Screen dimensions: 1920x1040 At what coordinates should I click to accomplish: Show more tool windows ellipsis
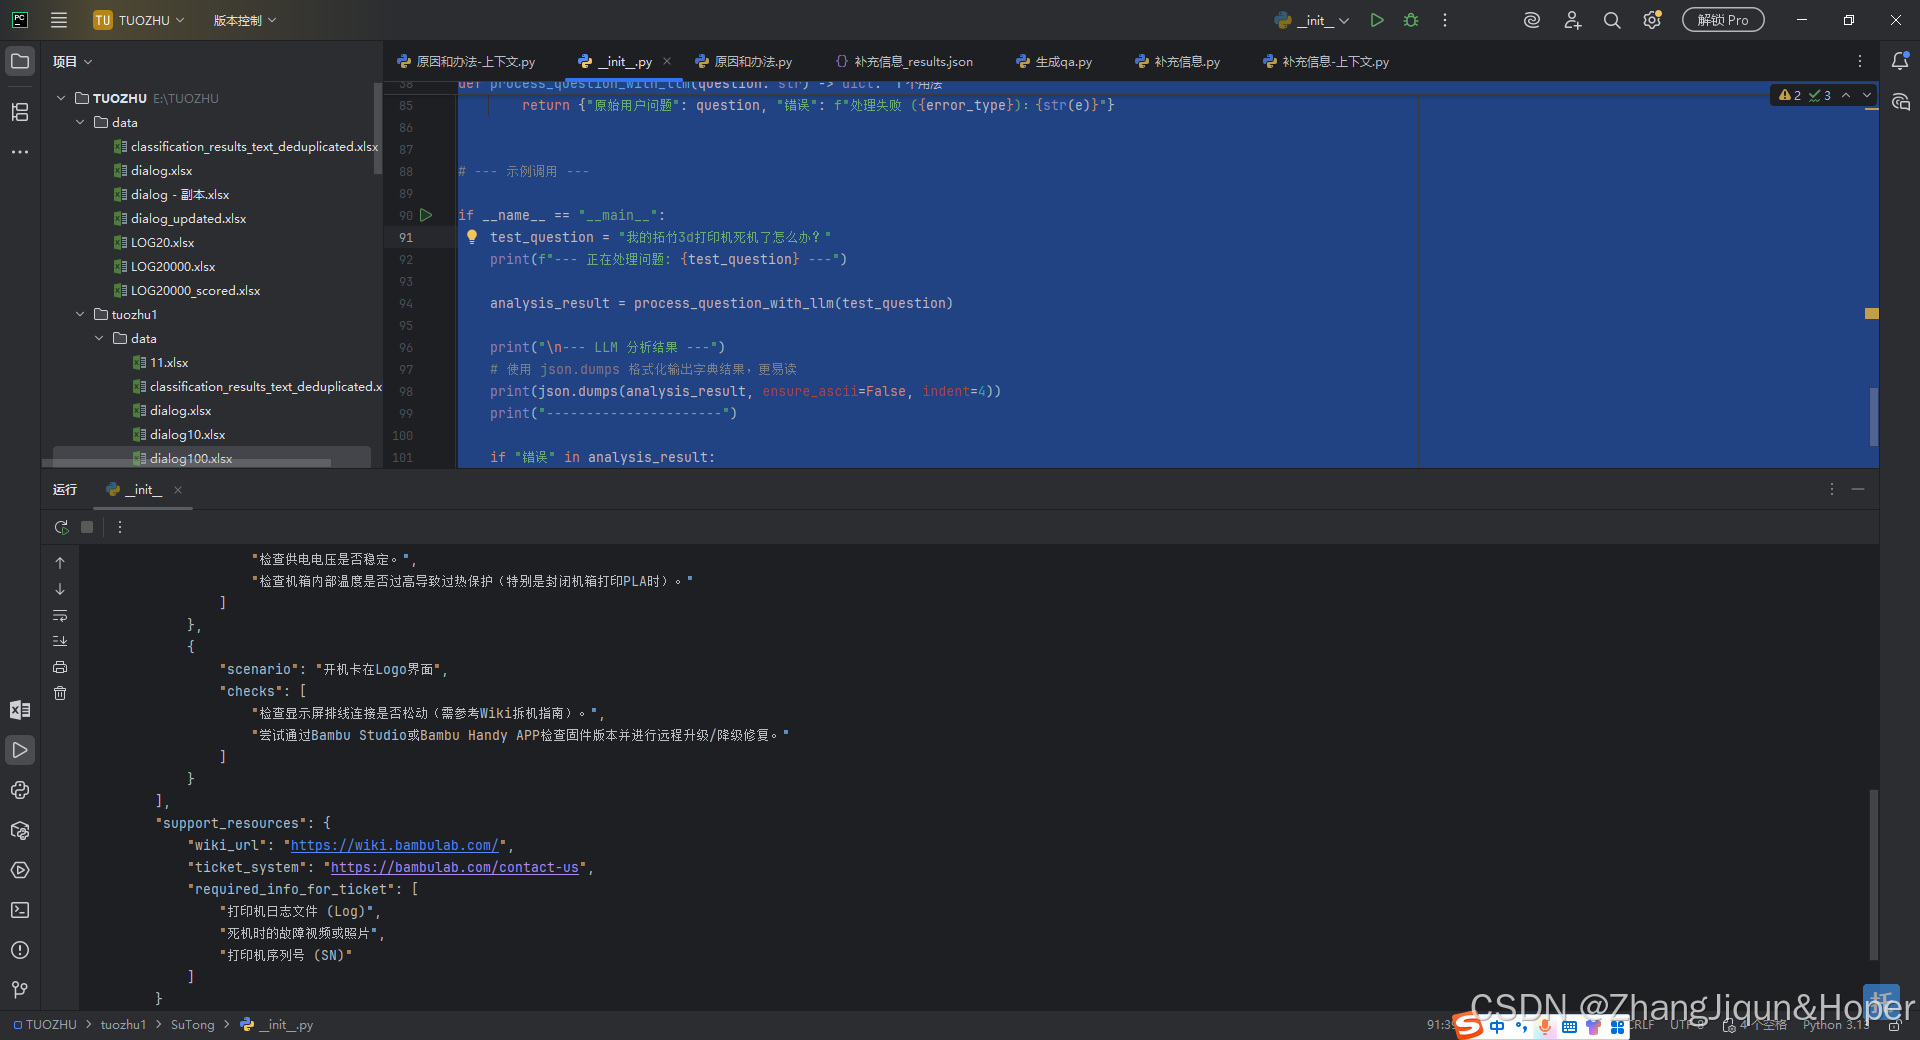click(x=20, y=152)
